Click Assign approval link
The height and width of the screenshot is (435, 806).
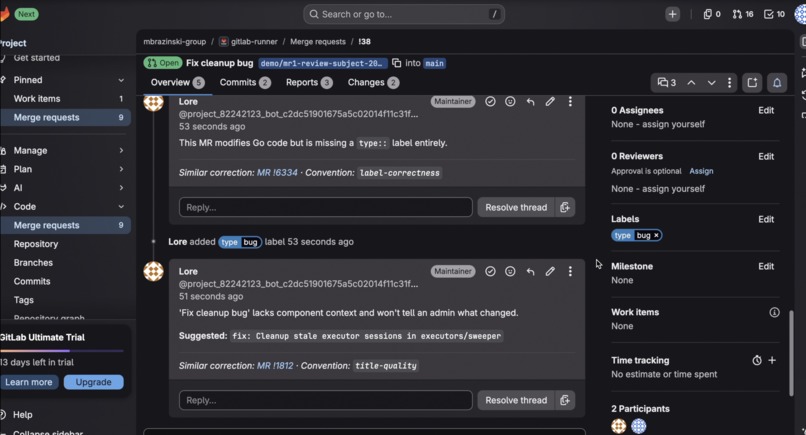point(701,171)
